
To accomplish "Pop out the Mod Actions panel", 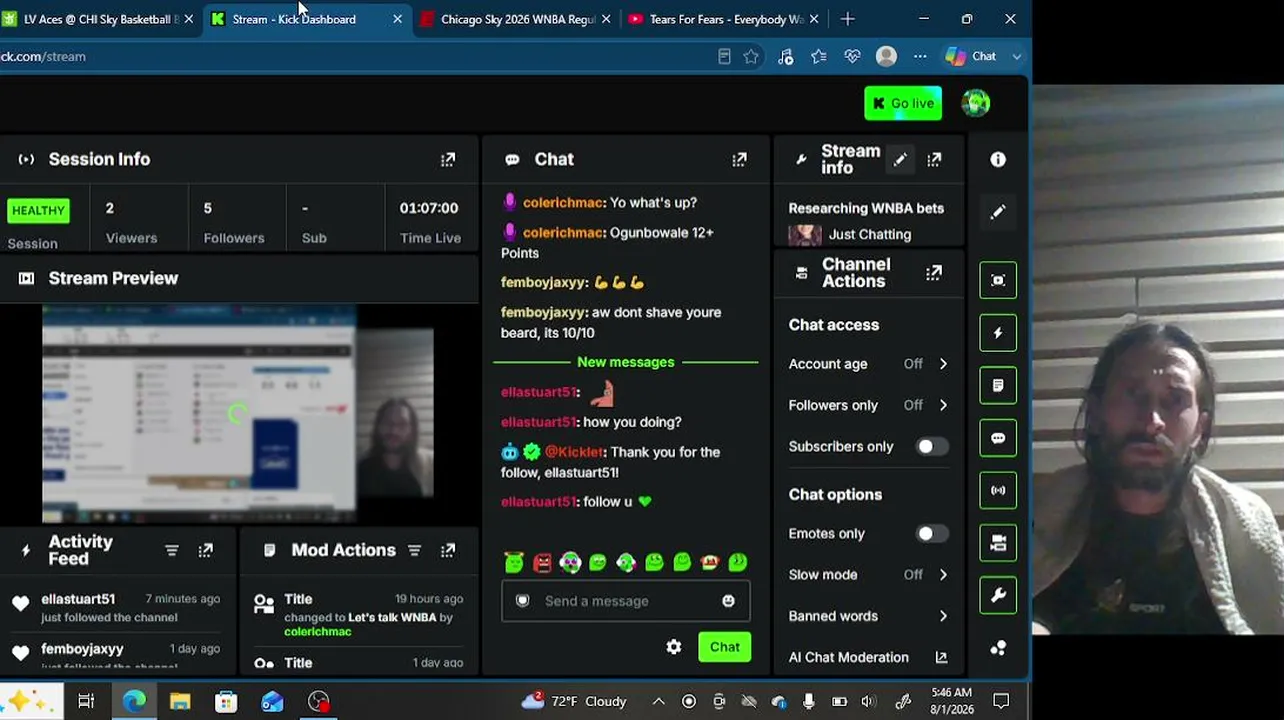I will 448,550.
